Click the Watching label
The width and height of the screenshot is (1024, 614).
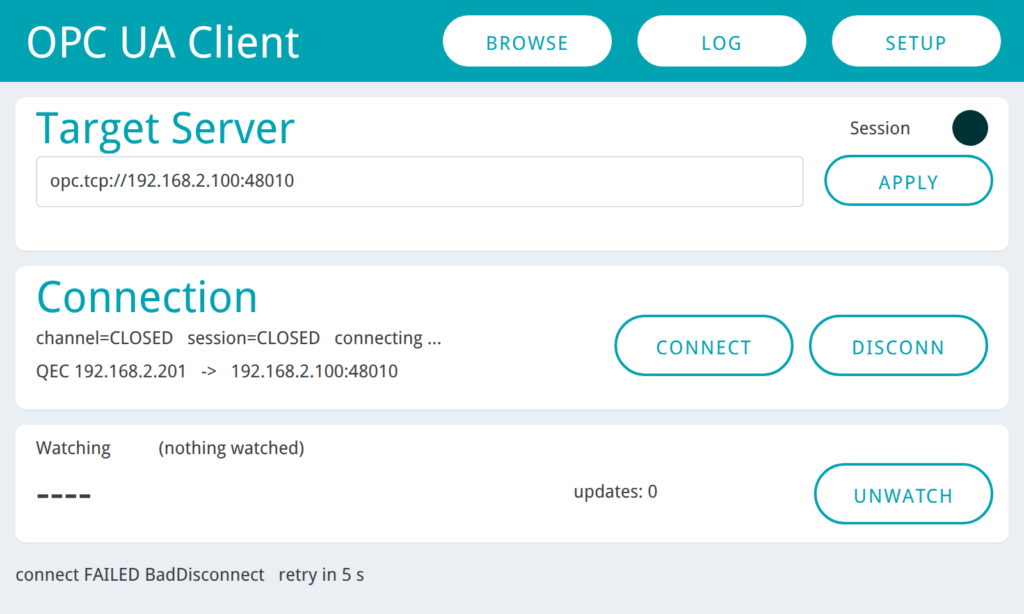(x=73, y=448)
